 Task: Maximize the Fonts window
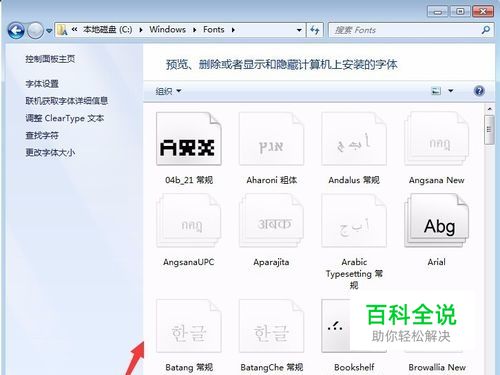click(x=460, y=12)
